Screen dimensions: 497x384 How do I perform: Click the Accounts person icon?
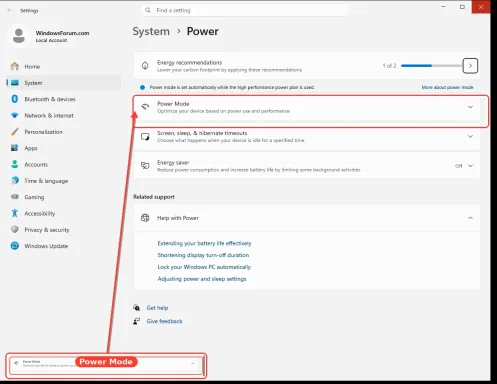click(x=15, y=164)
